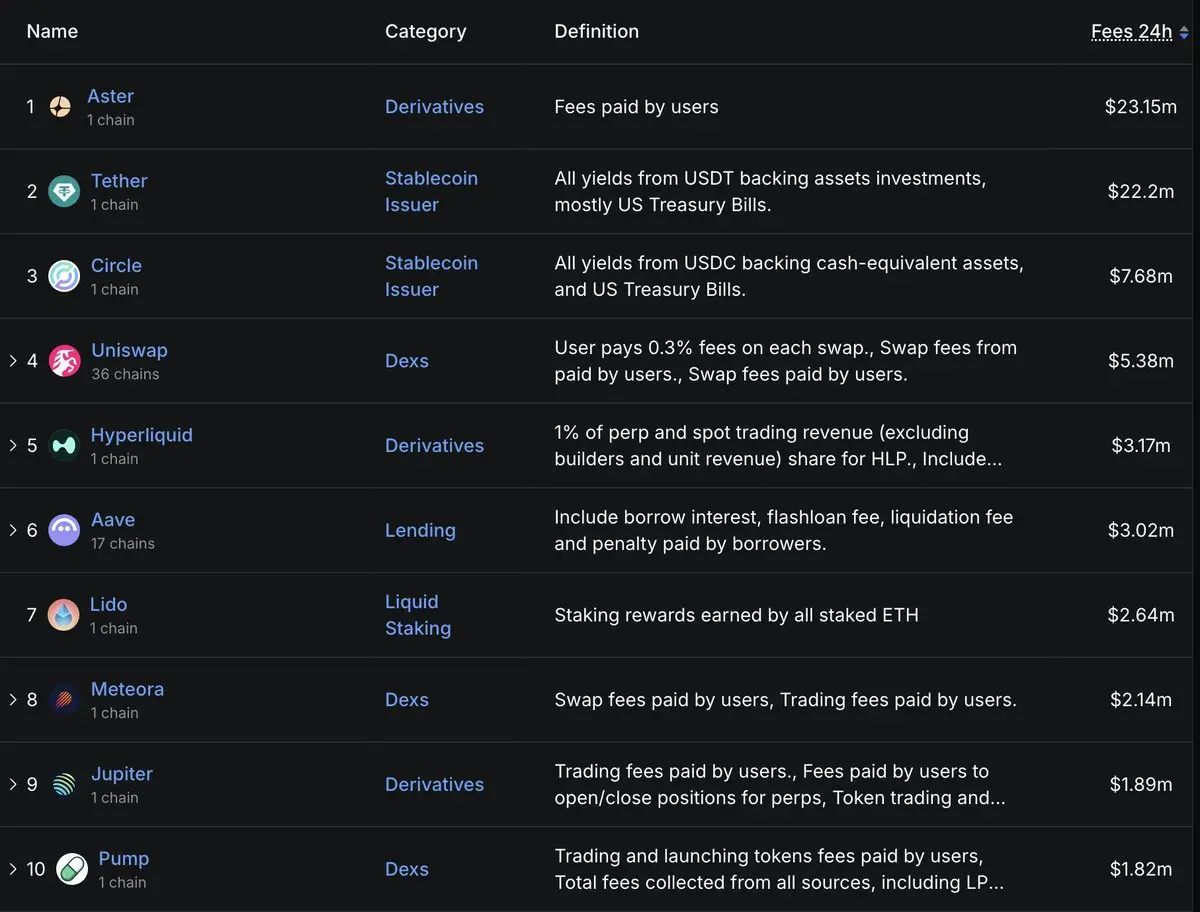The height and width of the screenshot is (912, 1200).
Task: Click the Aster protocol logo icon
Action: tap(60, 107)
